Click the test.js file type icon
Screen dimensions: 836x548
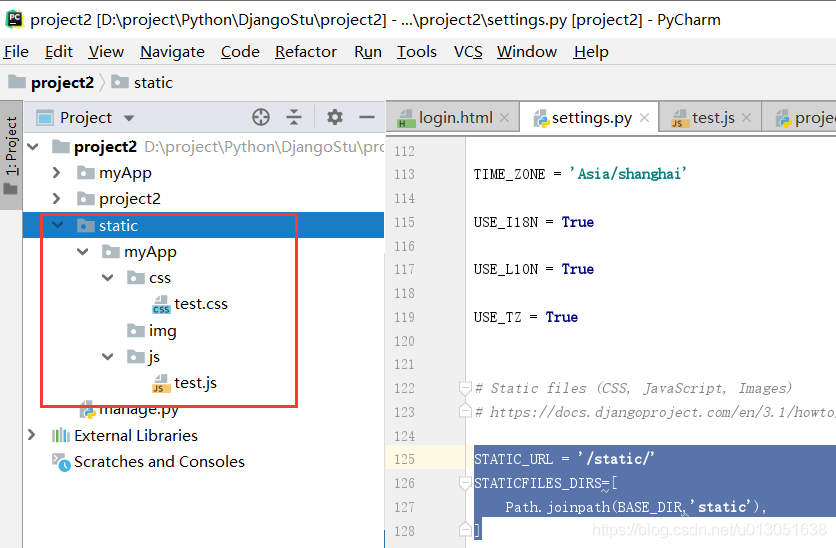tap(161, 384)
